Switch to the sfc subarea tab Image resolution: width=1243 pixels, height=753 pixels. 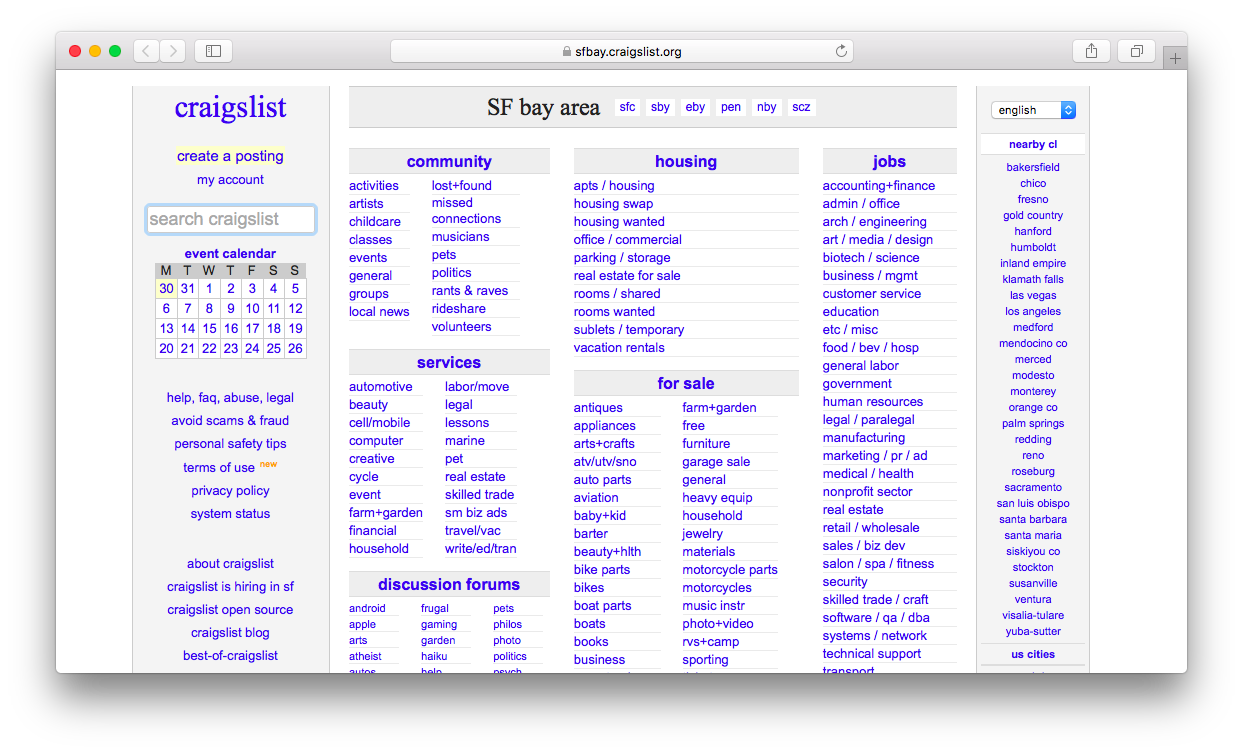coord(627,107)
